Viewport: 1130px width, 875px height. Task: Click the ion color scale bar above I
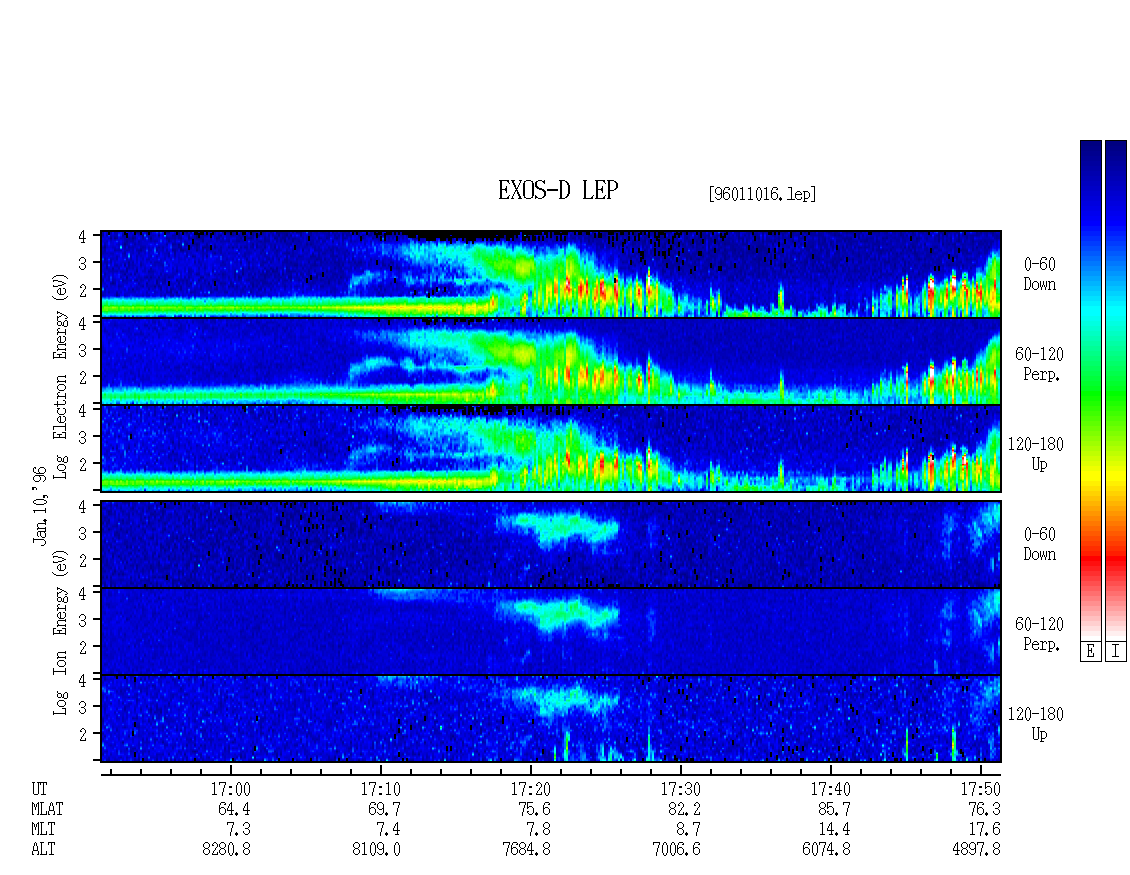click(x=1116, y=389)
